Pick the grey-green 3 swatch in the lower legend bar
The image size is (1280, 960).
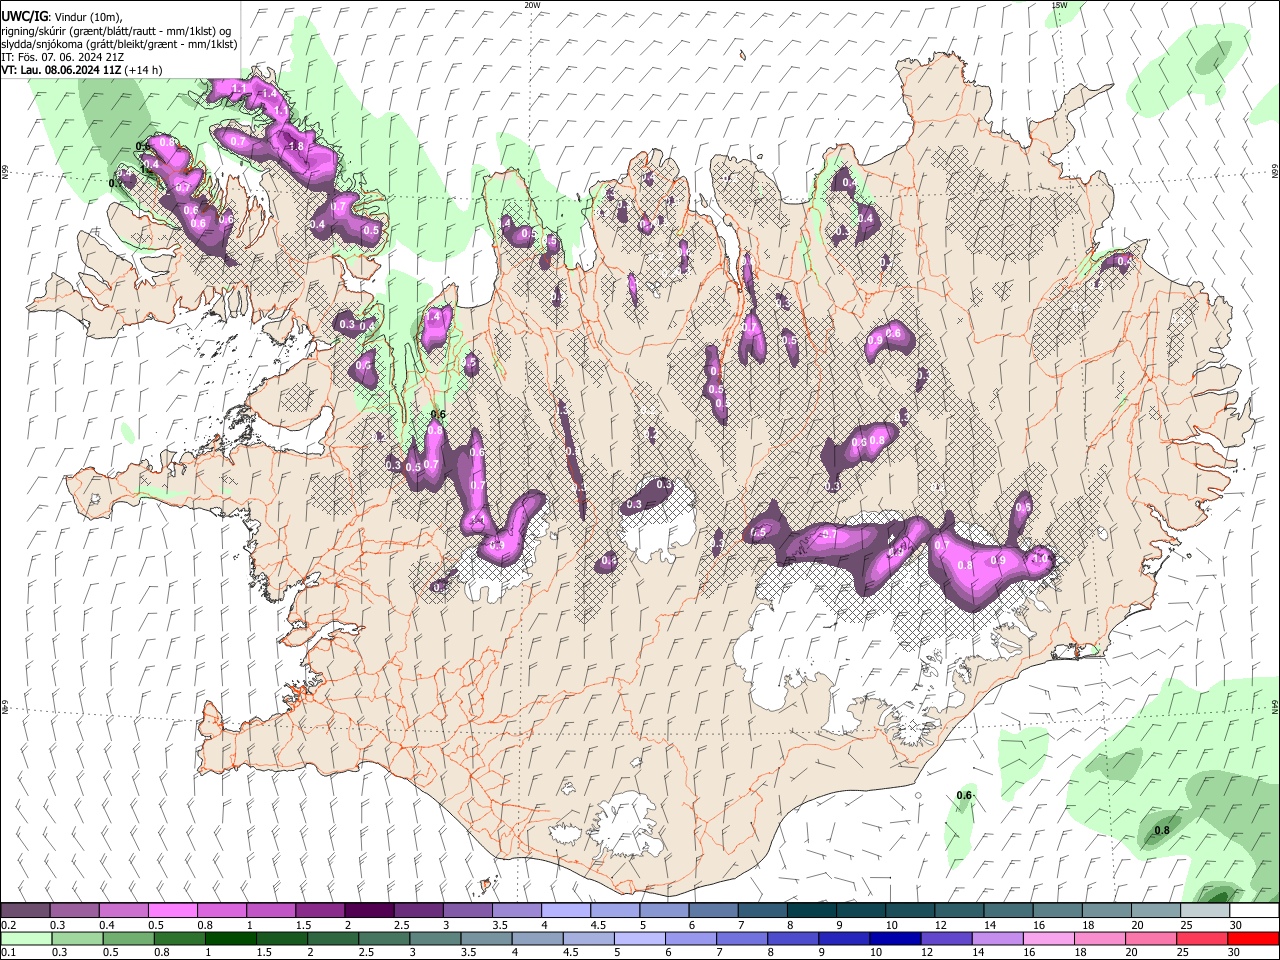[435, 938]
